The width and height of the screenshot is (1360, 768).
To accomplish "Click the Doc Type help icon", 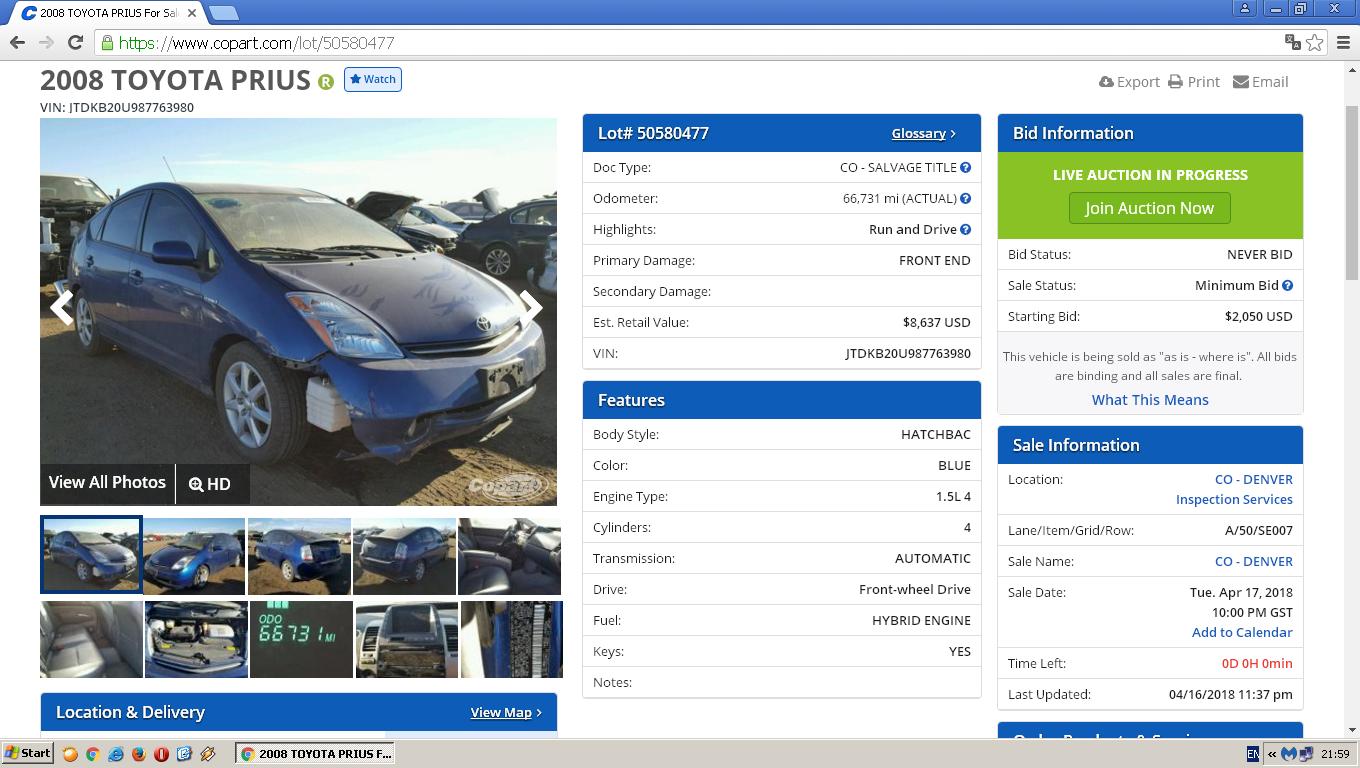I will coord(965,168).
